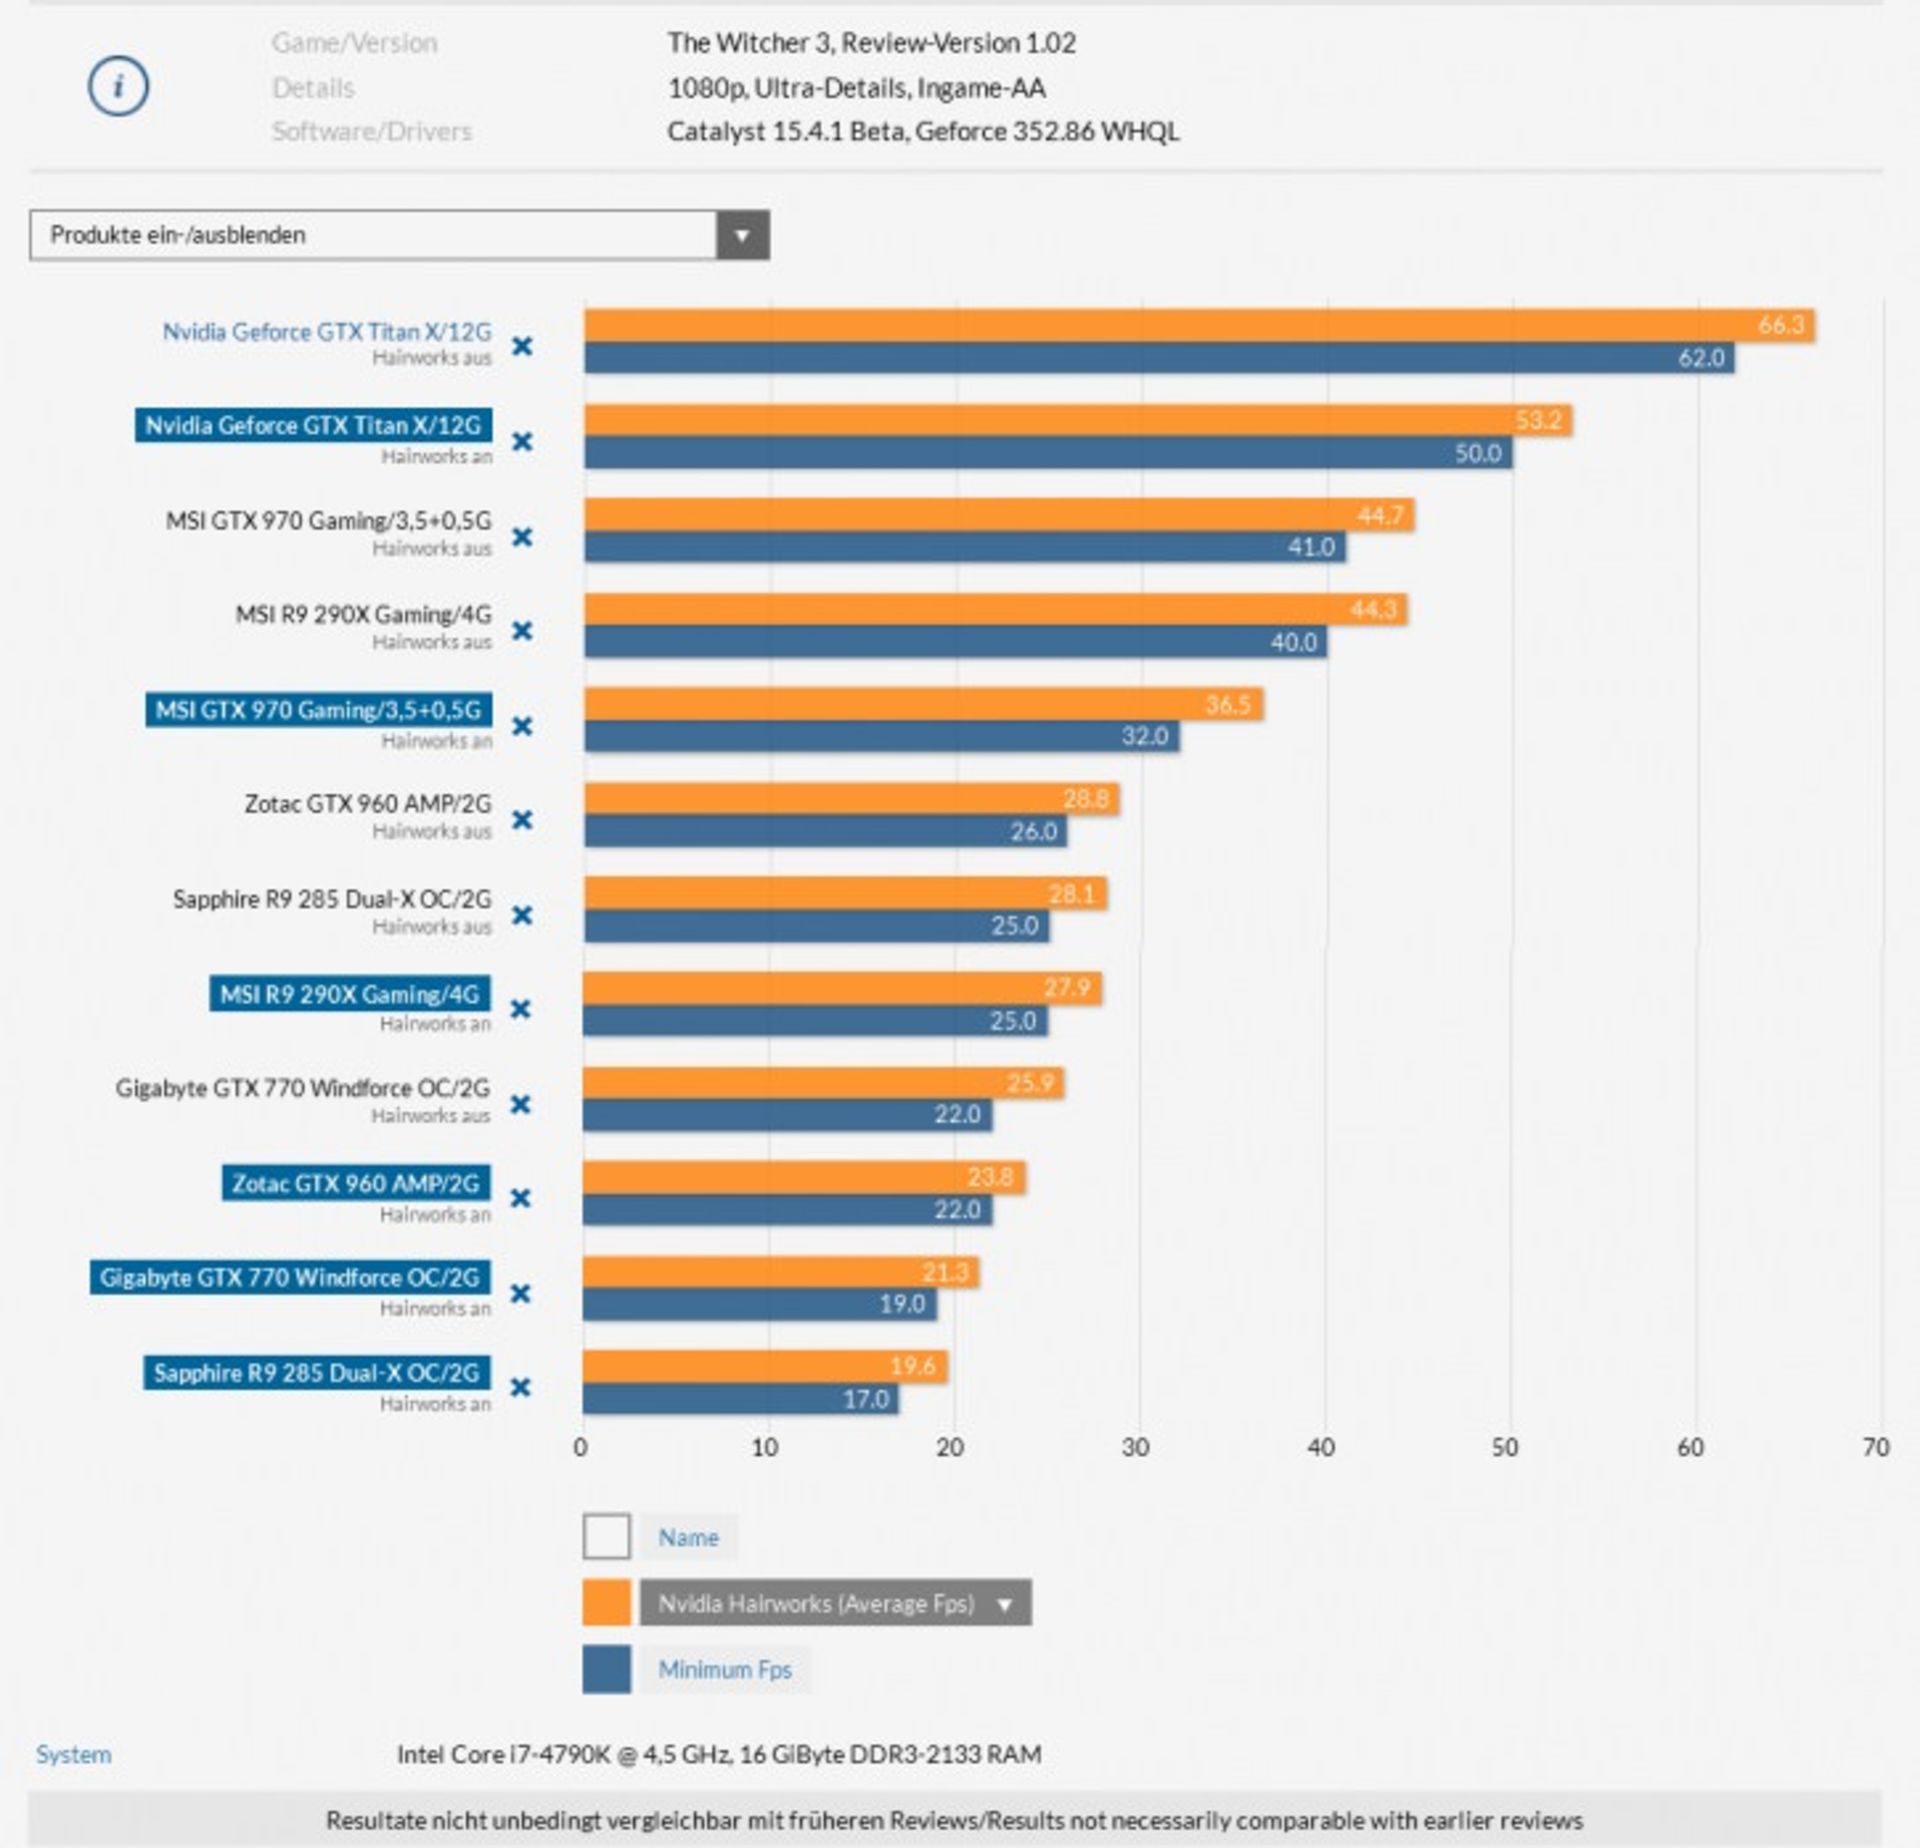This screenshot has height=1848, width=1920.
Task: Click the blue 17.0 bar
Action: point(740,1399)
